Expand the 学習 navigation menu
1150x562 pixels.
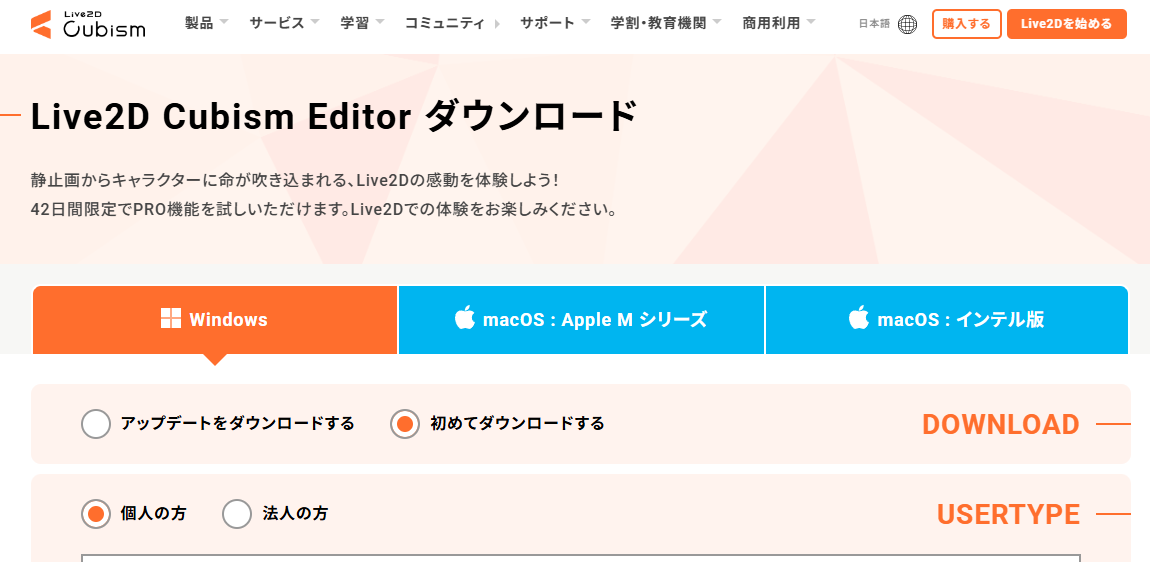pos(361,23)
